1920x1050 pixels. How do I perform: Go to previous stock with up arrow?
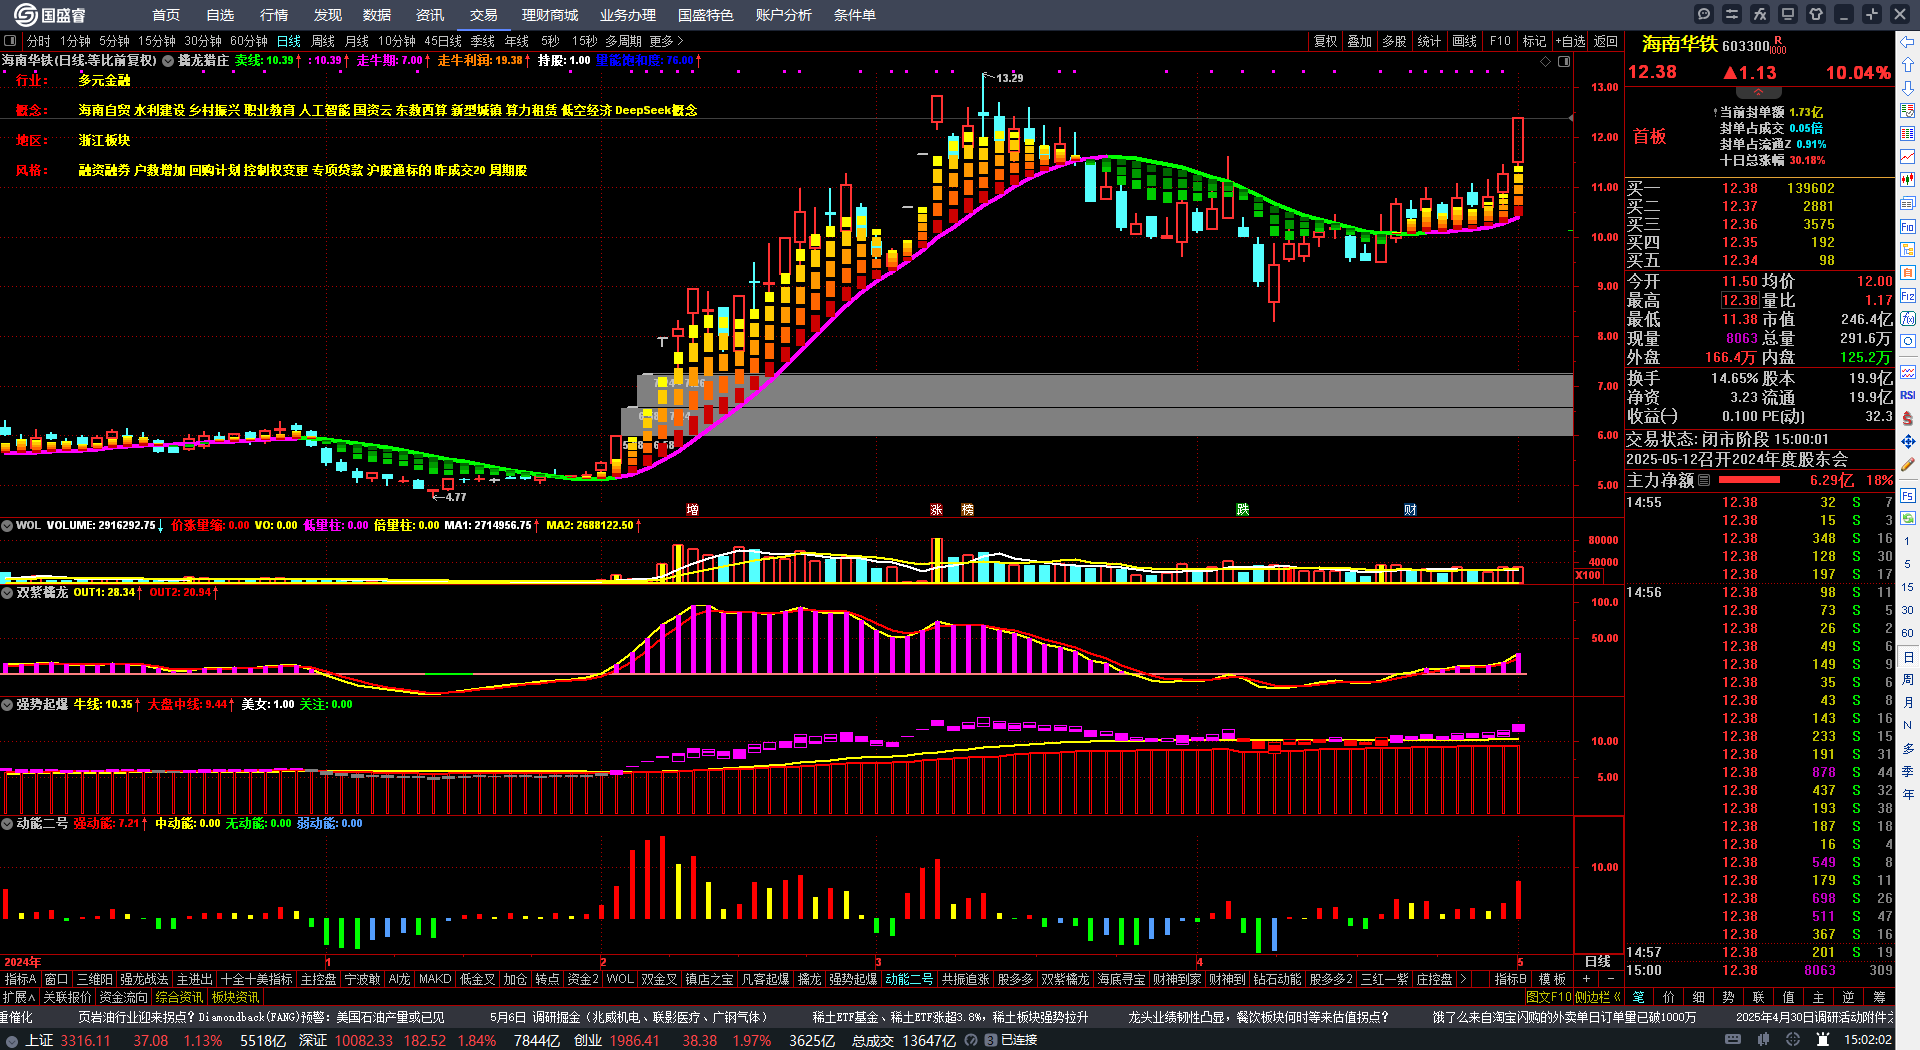[x=1908, y=65]
